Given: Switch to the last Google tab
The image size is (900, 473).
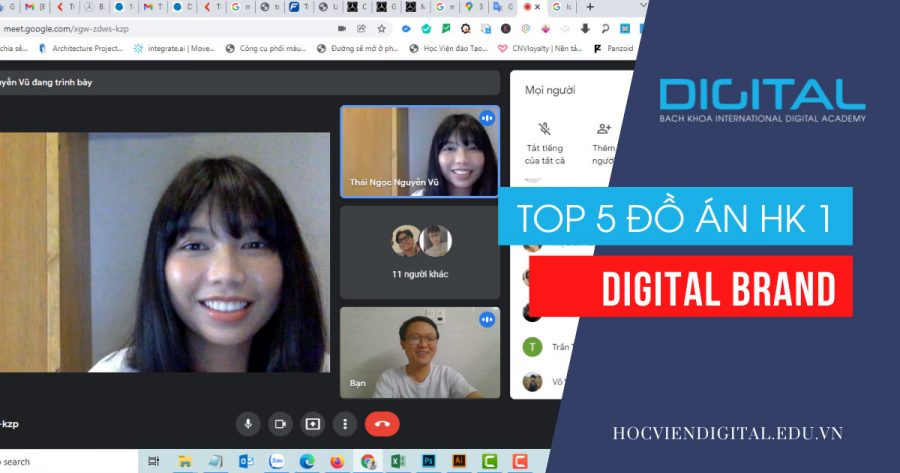Looking at the screenshot, I should tap(561, 7).
